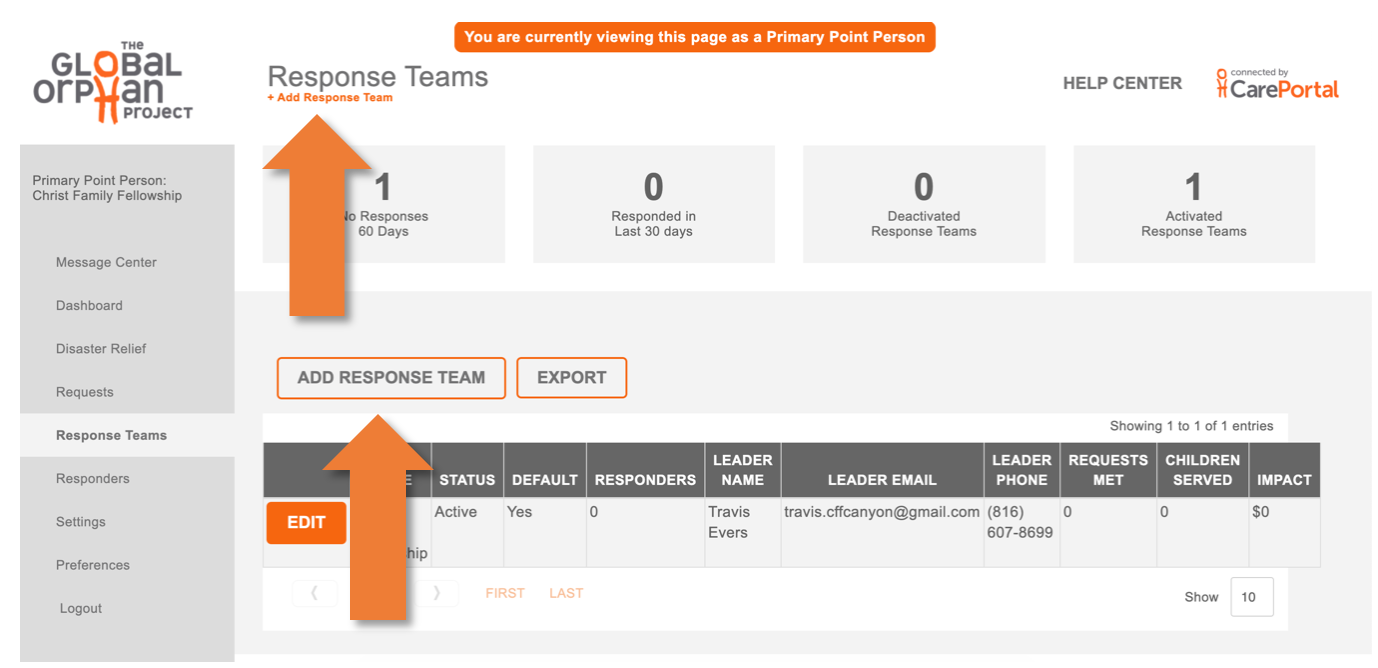The height and width of the screenshot is (668, 1378).
Task: Sort table by STATUS column header
Action: pos(467,480)
